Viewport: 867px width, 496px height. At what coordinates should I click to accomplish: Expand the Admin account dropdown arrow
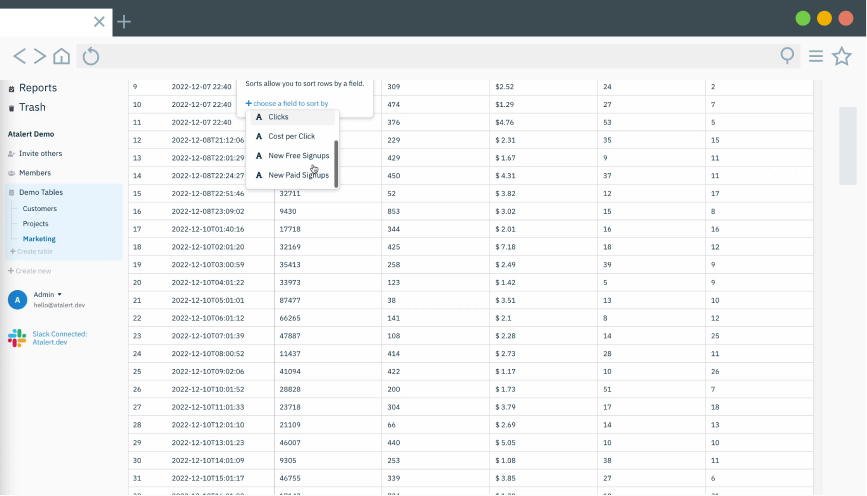59,295
